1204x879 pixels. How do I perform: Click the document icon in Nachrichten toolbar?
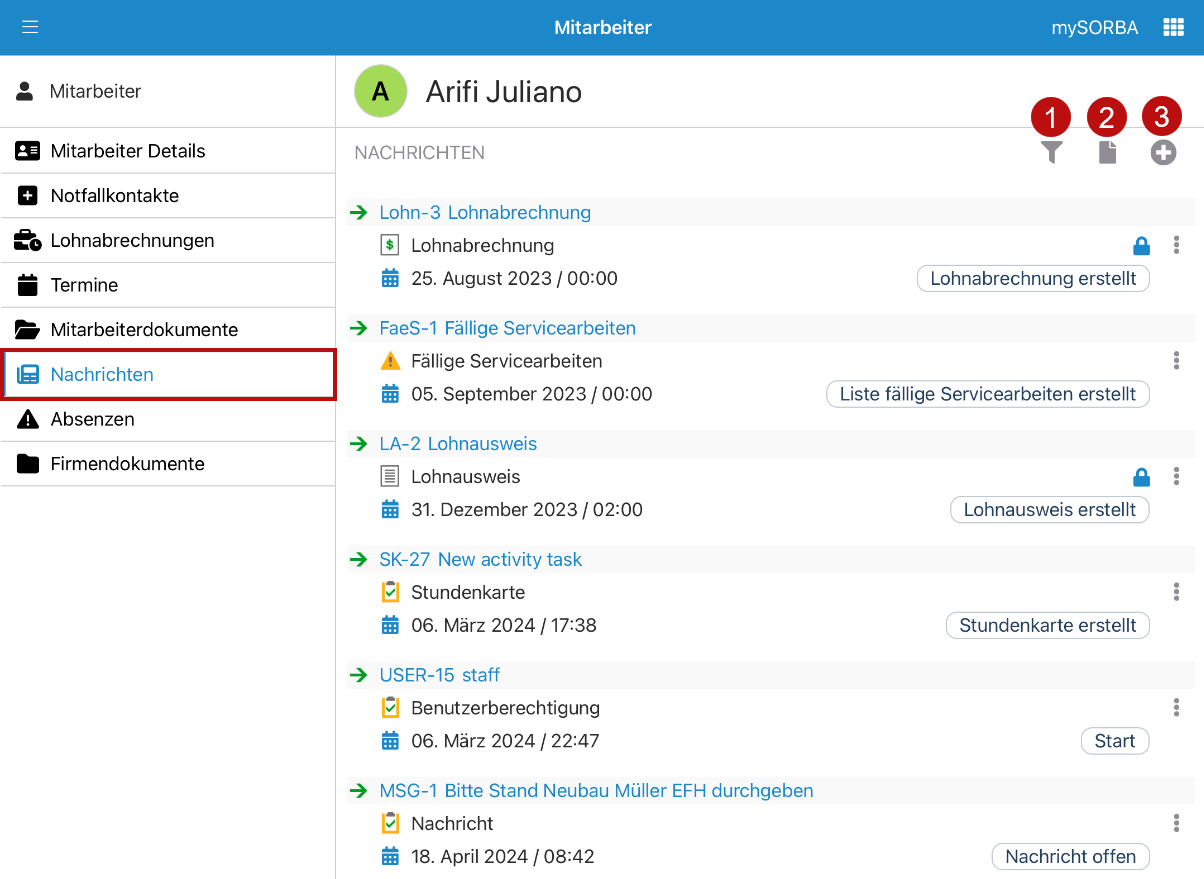[x=1107, y=153]
